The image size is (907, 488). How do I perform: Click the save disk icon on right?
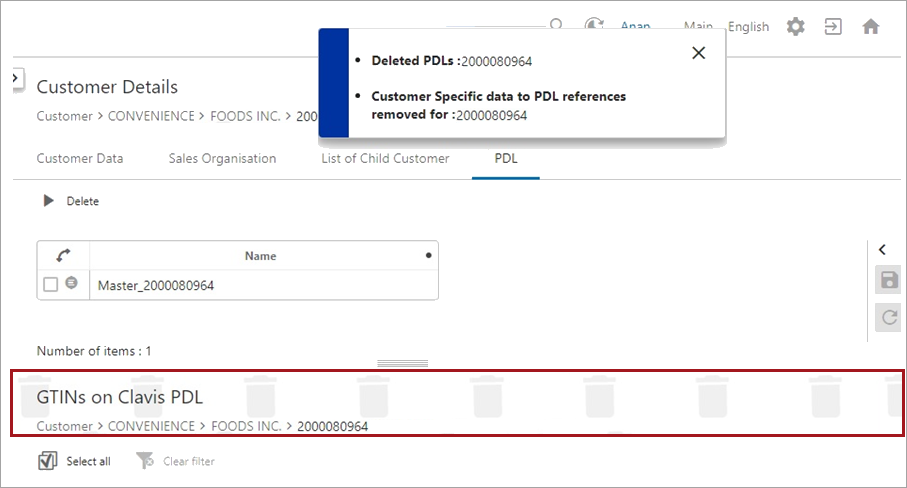[887, 280]
